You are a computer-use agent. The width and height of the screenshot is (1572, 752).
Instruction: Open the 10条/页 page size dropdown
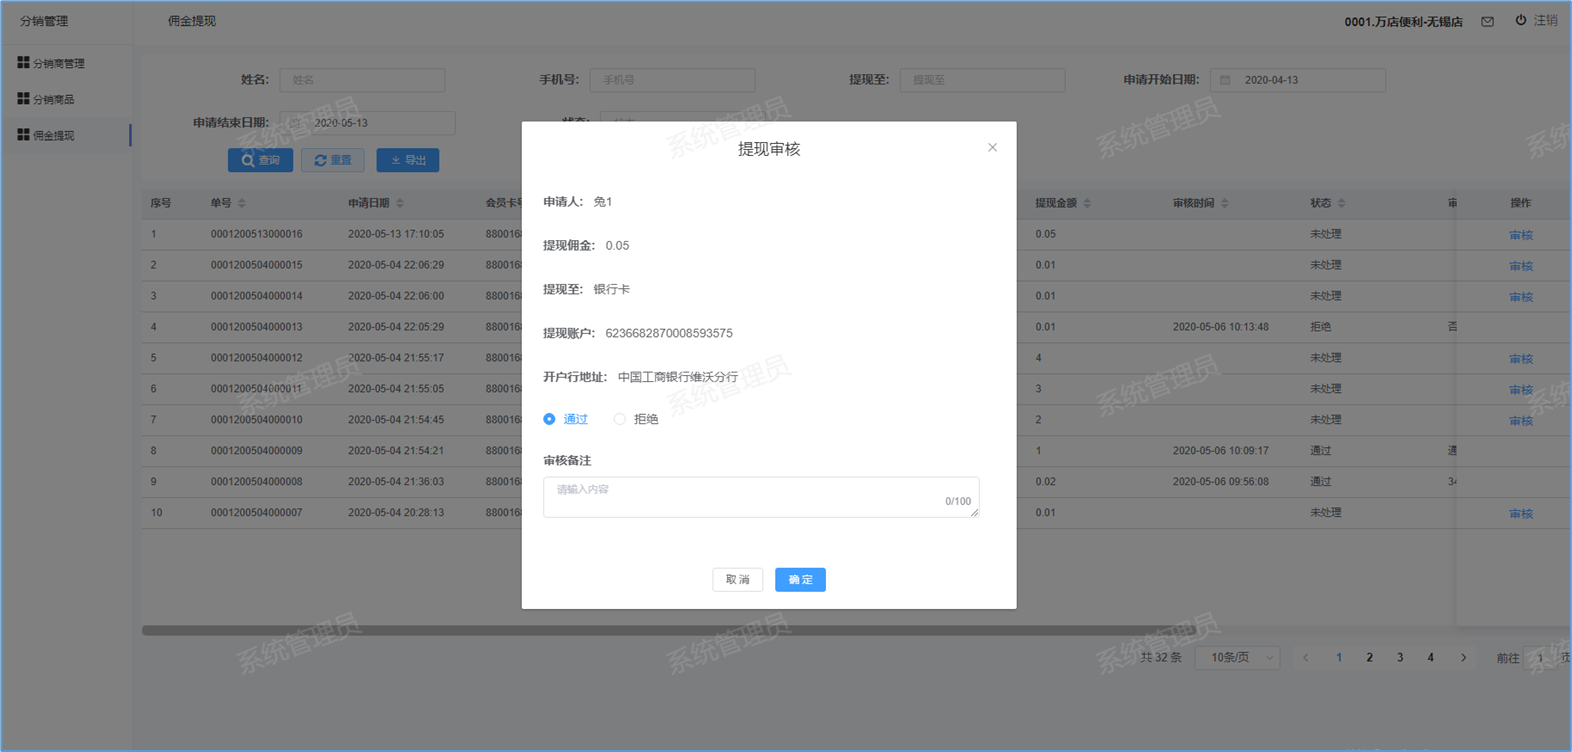1238,658
